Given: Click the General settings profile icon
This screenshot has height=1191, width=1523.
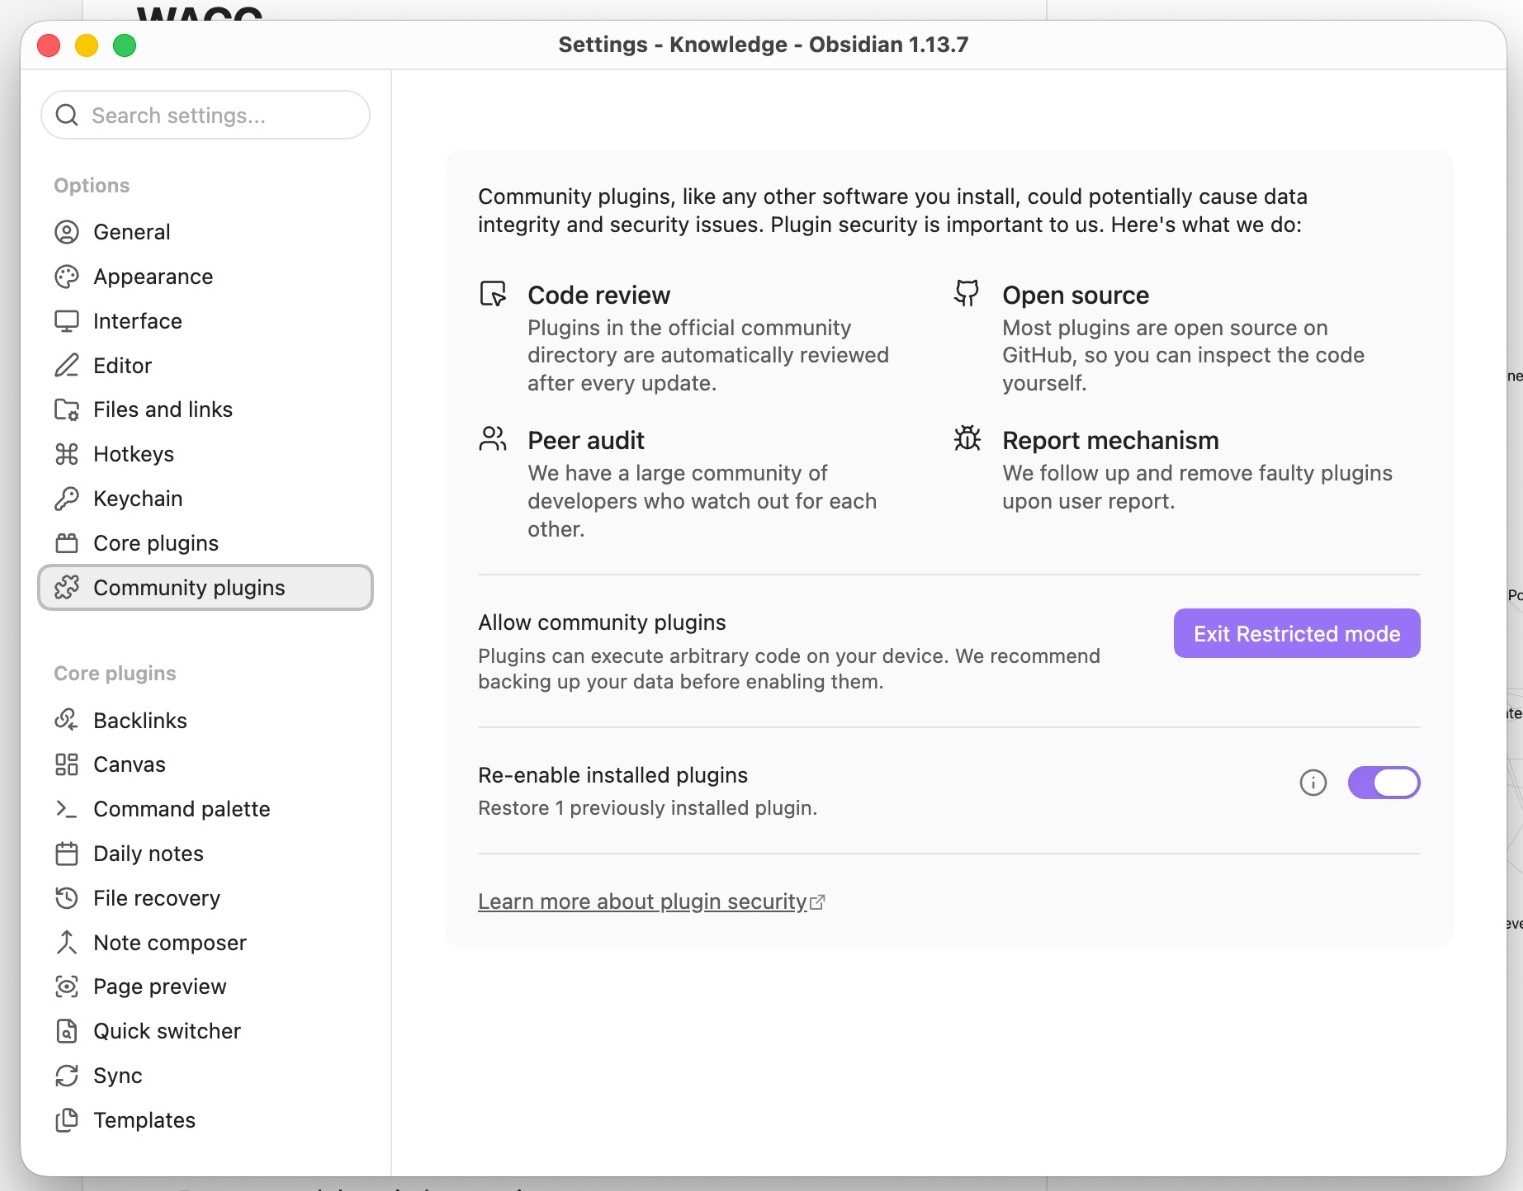Looking at the screenshot, I should point(67,232).
